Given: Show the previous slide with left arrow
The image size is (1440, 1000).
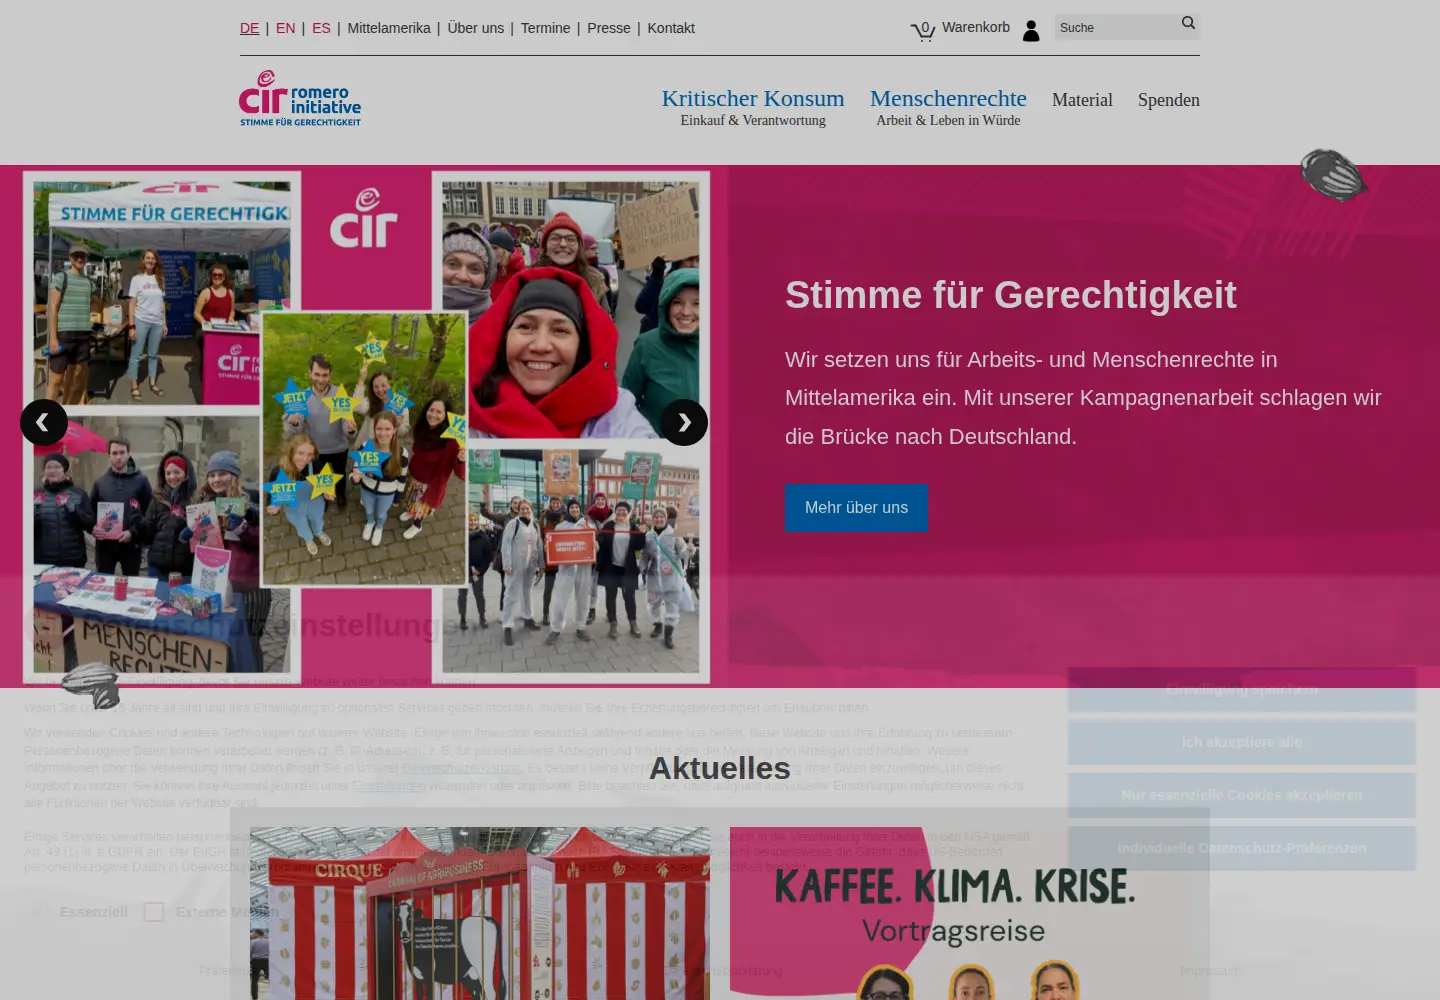Looking at the screenshot, I should pyautogui.click(x=44, y=423).
